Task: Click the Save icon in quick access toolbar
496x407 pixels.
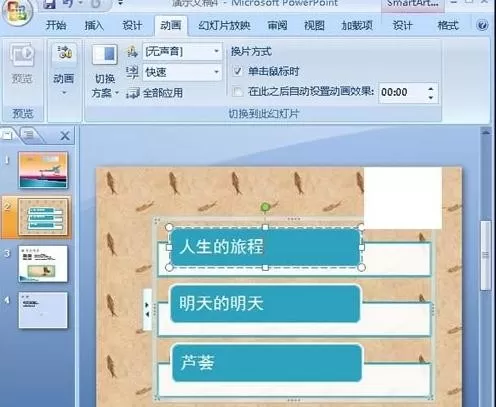Action: click(x=49, y=4)
